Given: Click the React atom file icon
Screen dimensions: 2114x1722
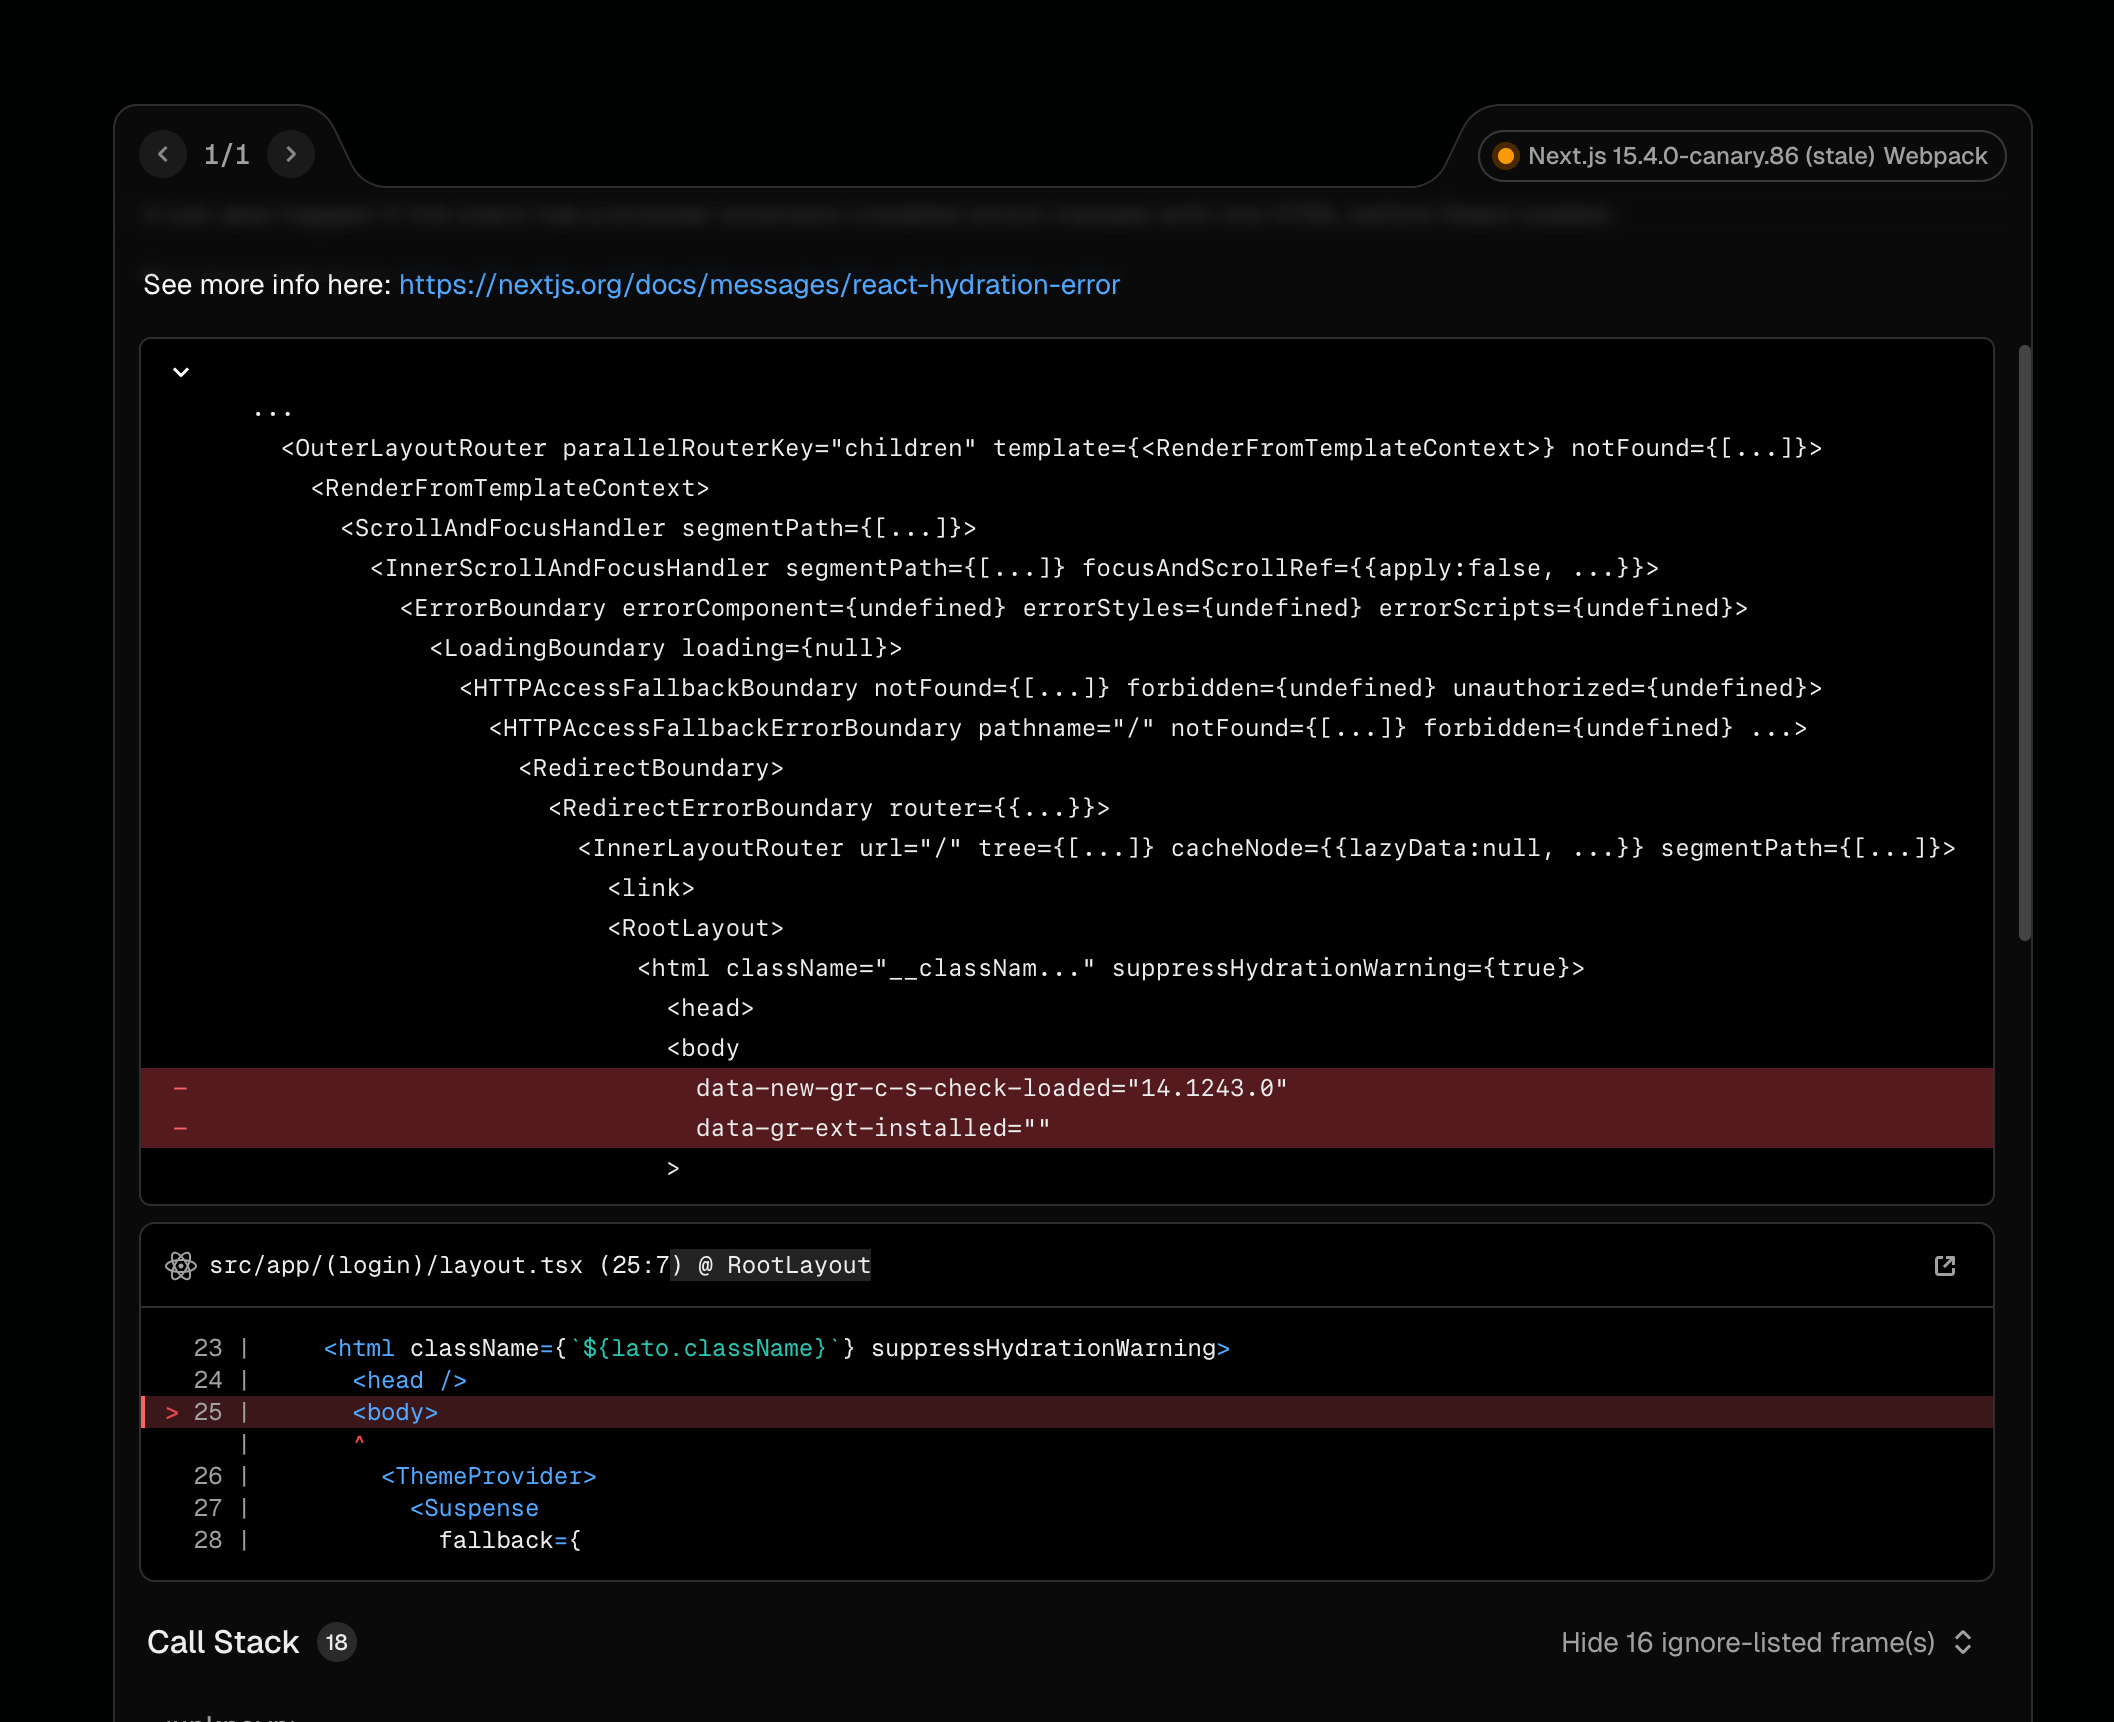Looking at the screenshot, I should (180, 1266).
